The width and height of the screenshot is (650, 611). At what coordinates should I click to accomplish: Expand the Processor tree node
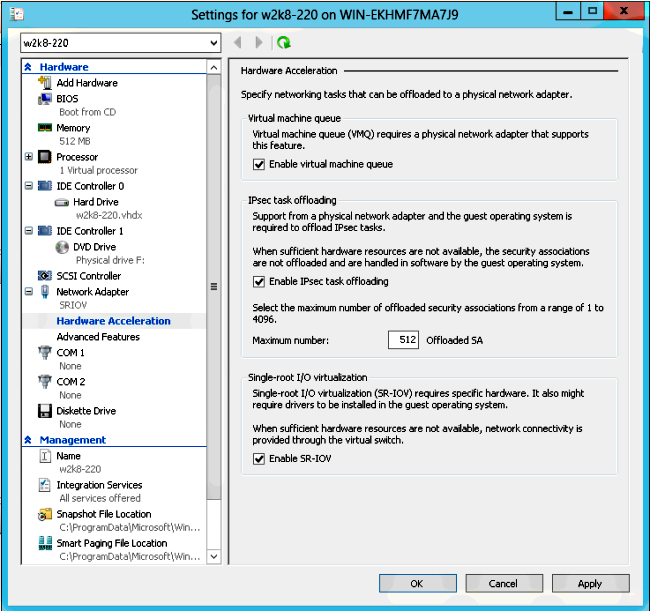[29, 157]
